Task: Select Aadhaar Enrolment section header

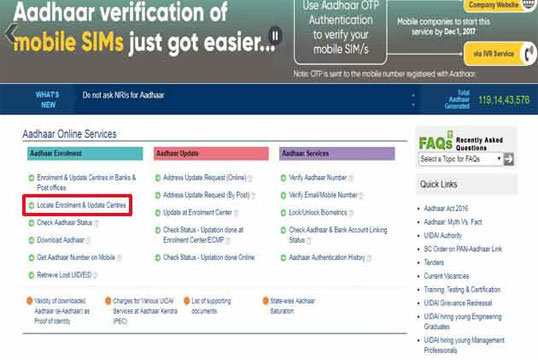Action: pyautogui.click(x=85, y=153)
